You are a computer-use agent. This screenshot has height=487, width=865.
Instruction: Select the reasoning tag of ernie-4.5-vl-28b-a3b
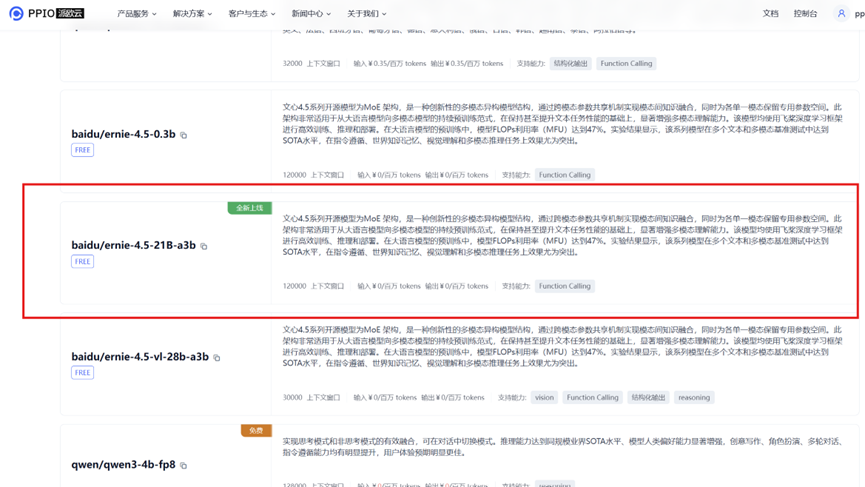(x=694, y=398)
